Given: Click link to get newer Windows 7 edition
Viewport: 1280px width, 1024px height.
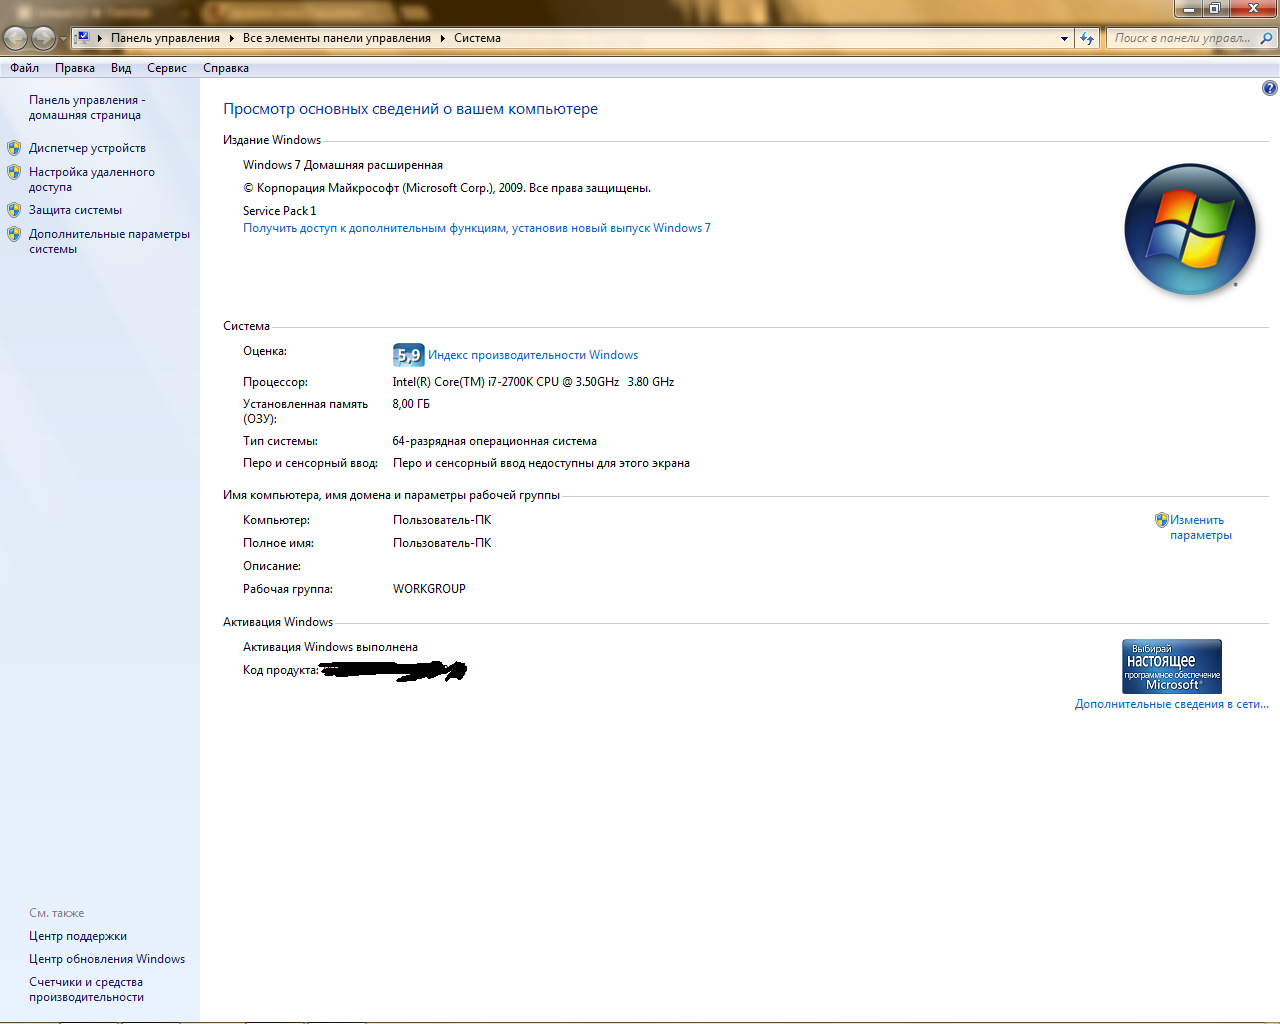Looking at the screenshot, I should click(477, 228).
